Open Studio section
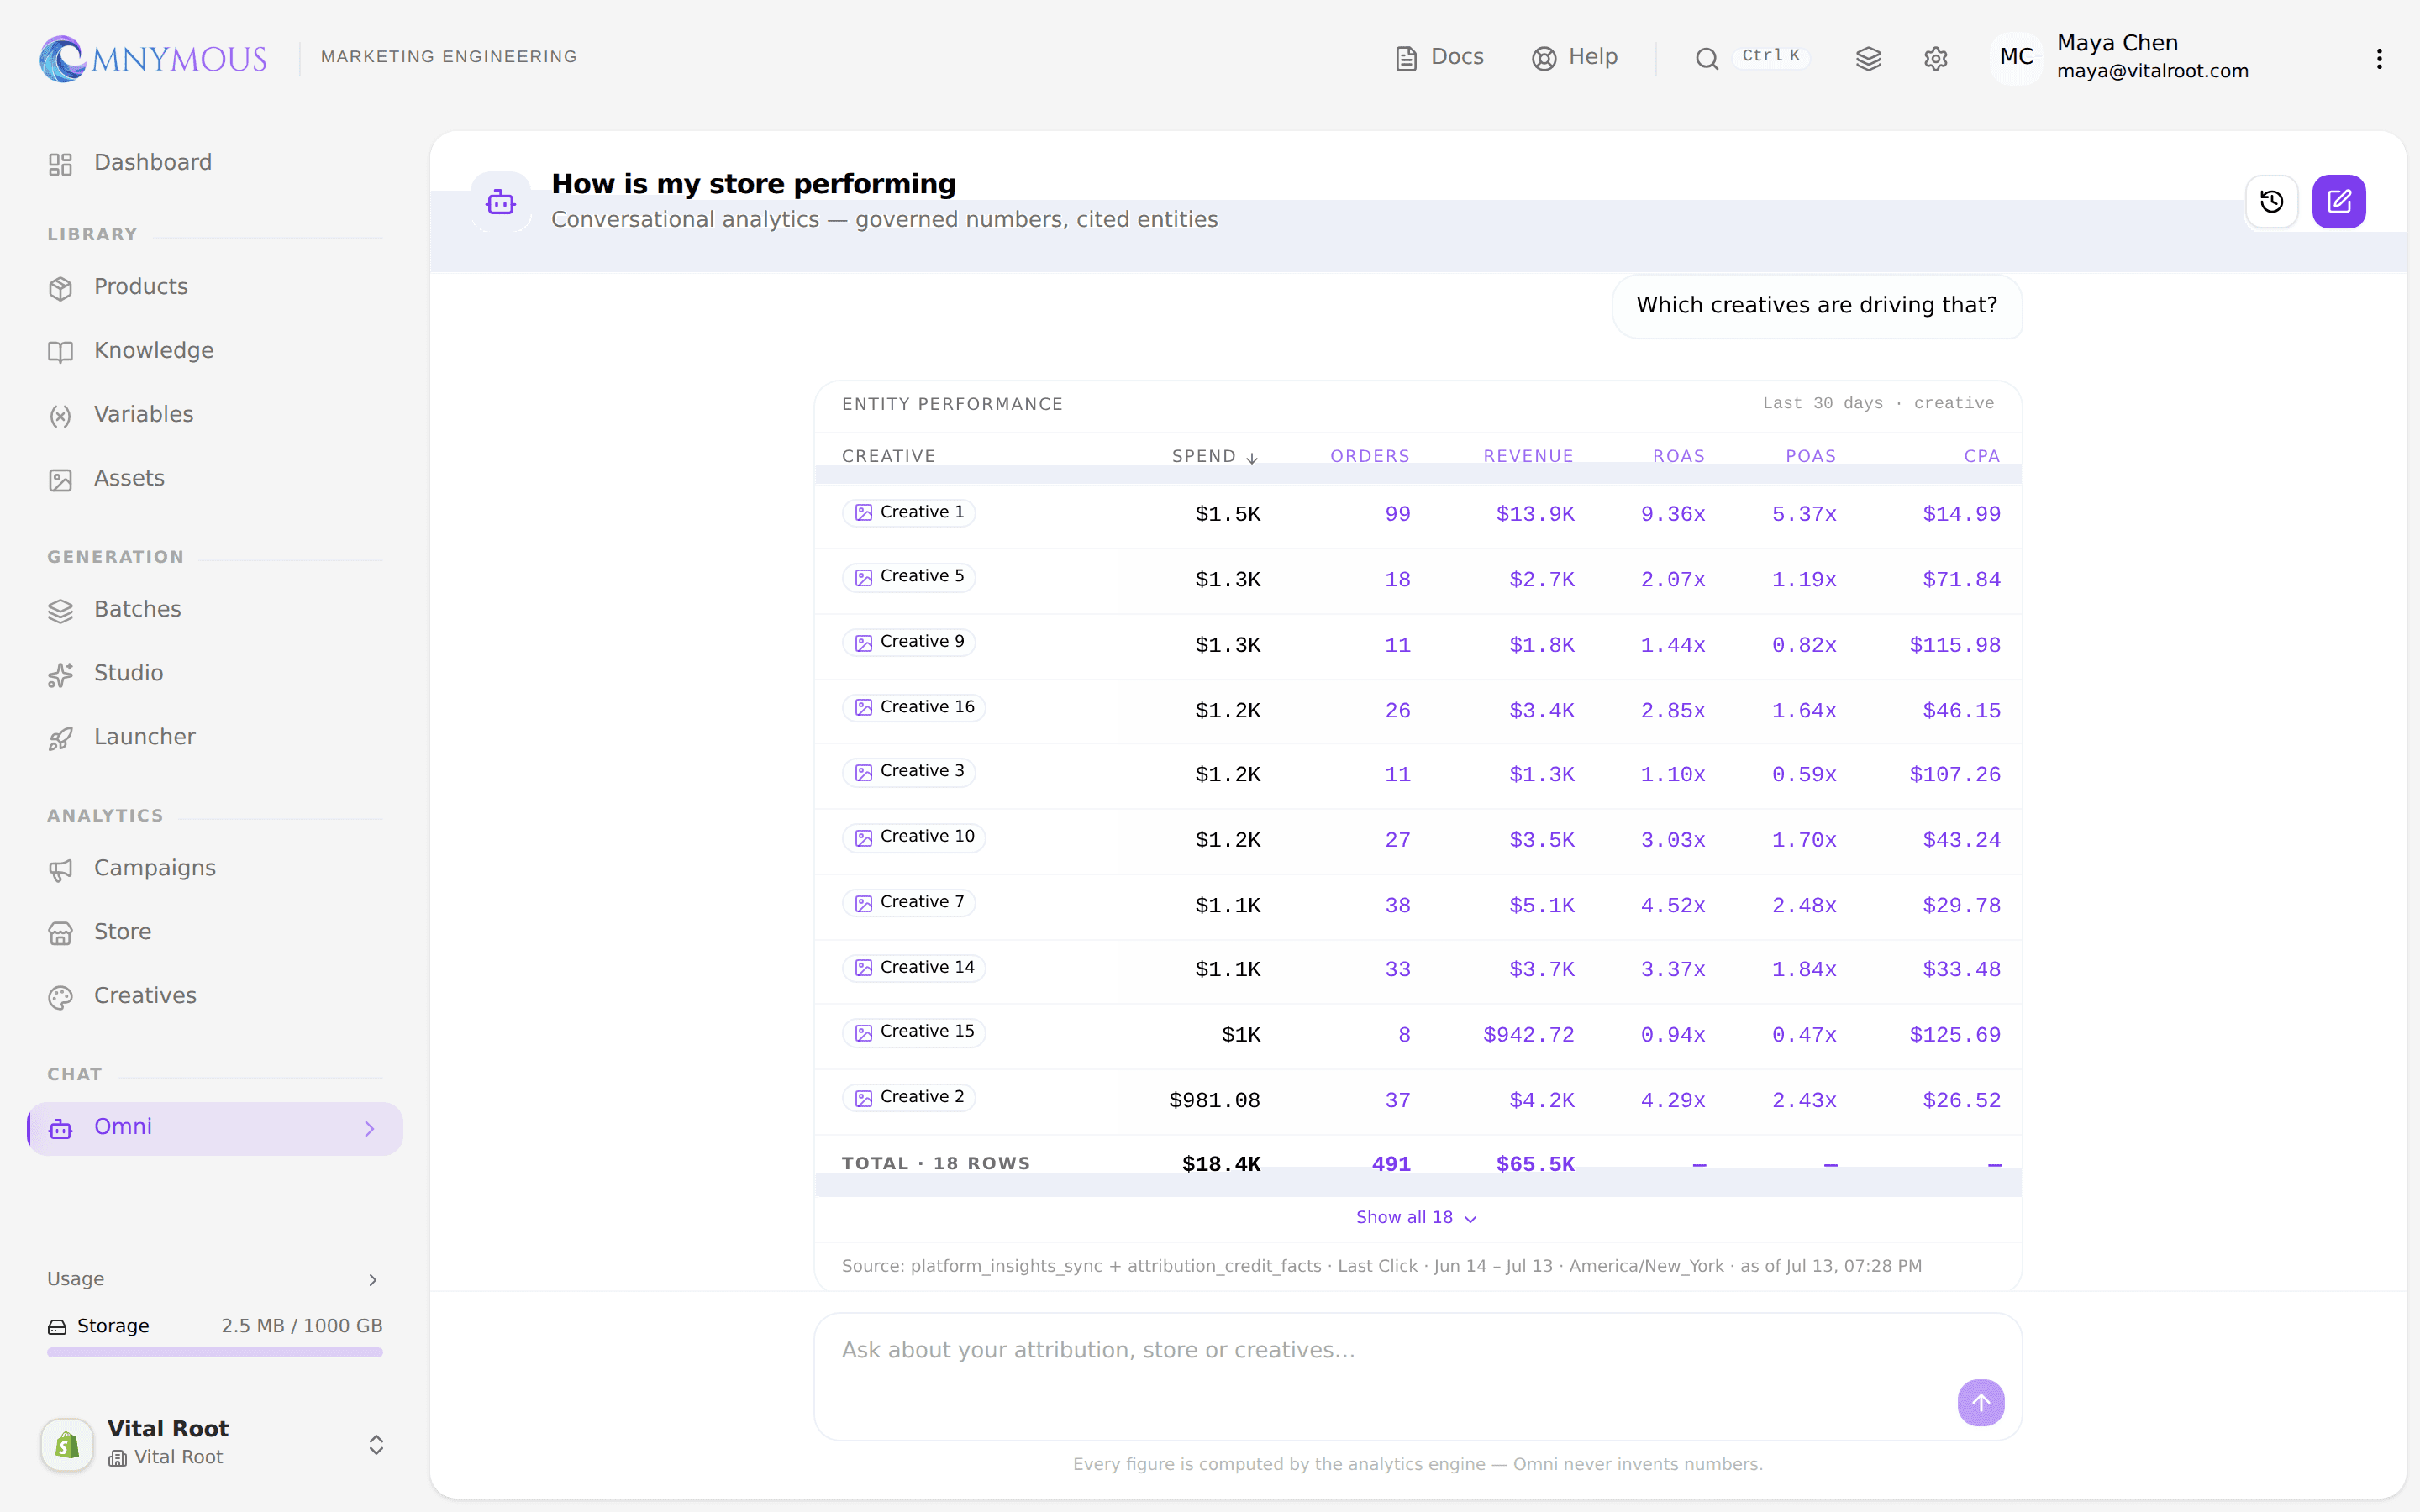 coord(215,674)
